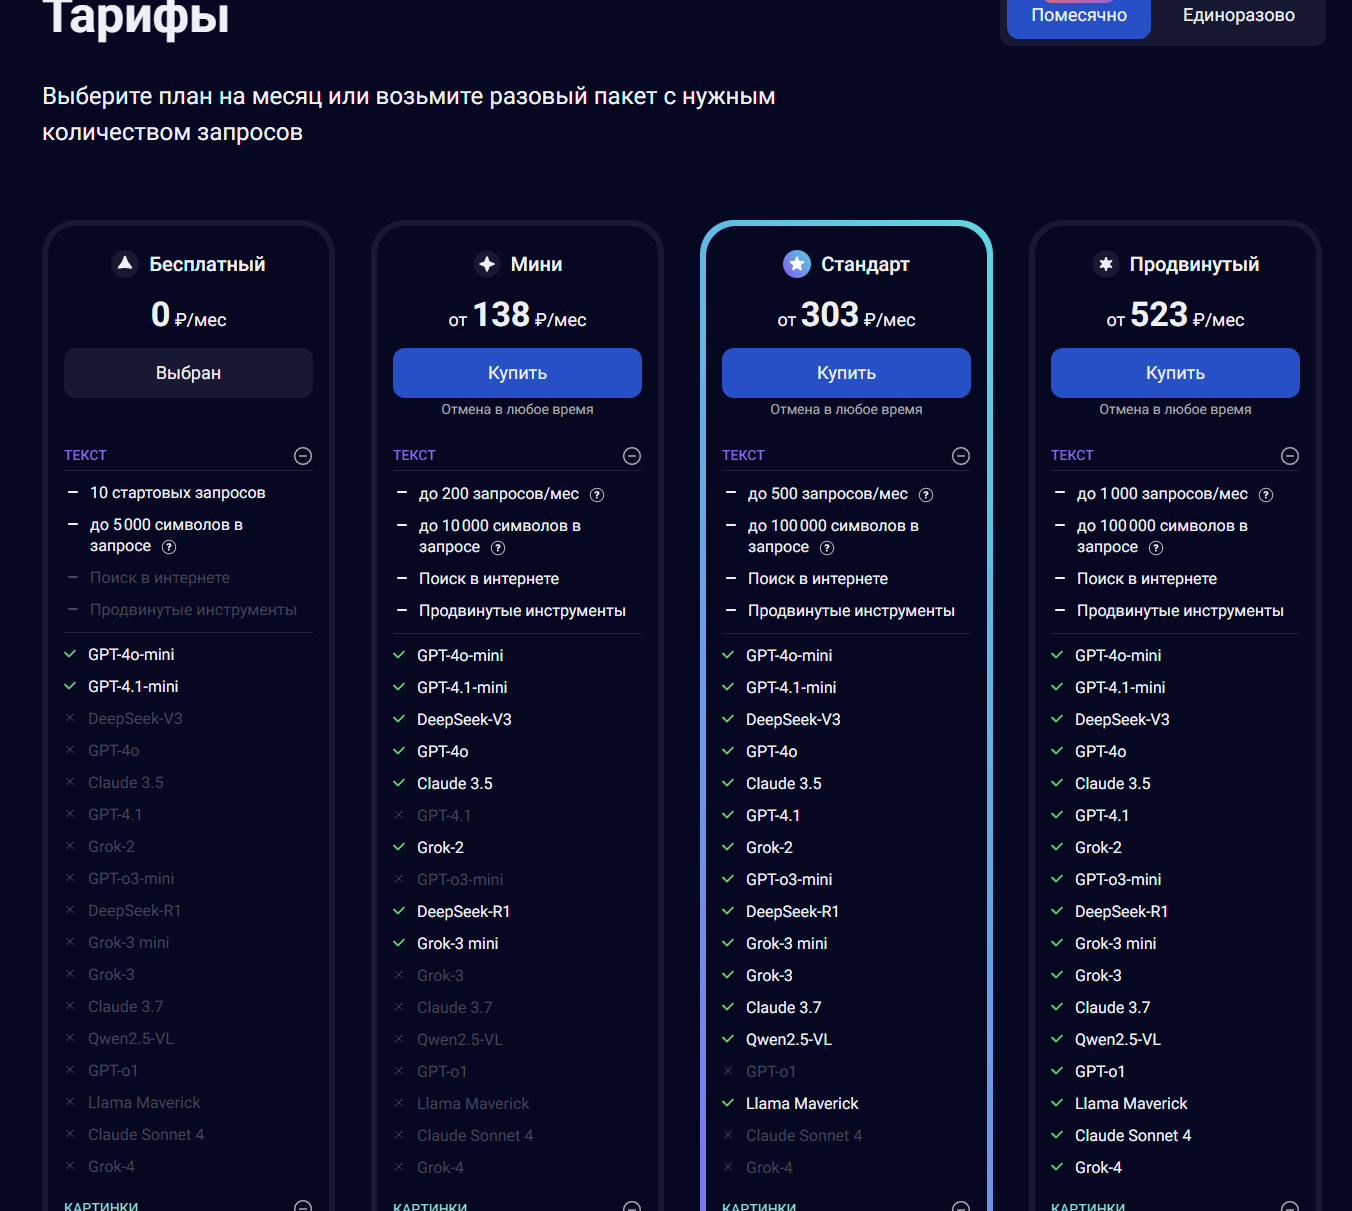
Task: Click green check next to Grok-2 in Мини
Action: pyautogui.click(x=399, y=847)
